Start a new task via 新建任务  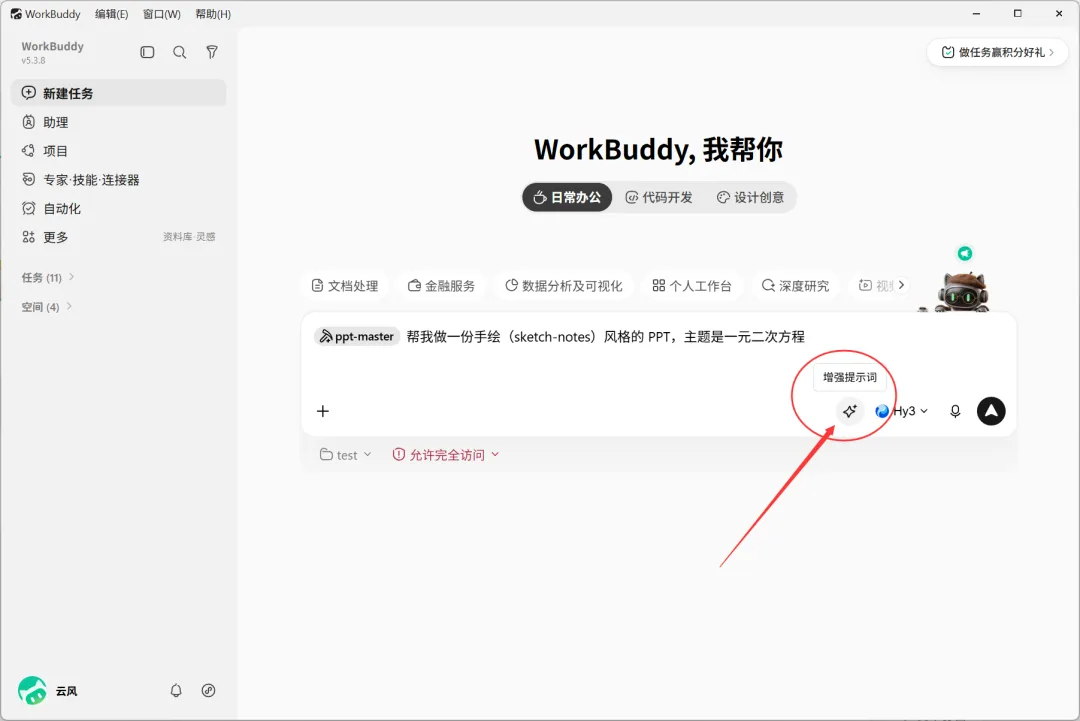pos(118,93)
